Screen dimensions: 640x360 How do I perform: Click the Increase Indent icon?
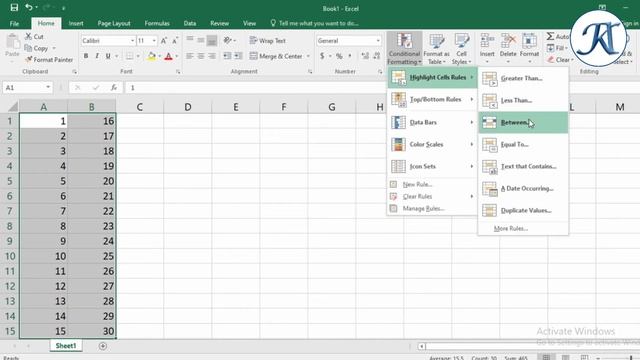(x=238, y=56)
